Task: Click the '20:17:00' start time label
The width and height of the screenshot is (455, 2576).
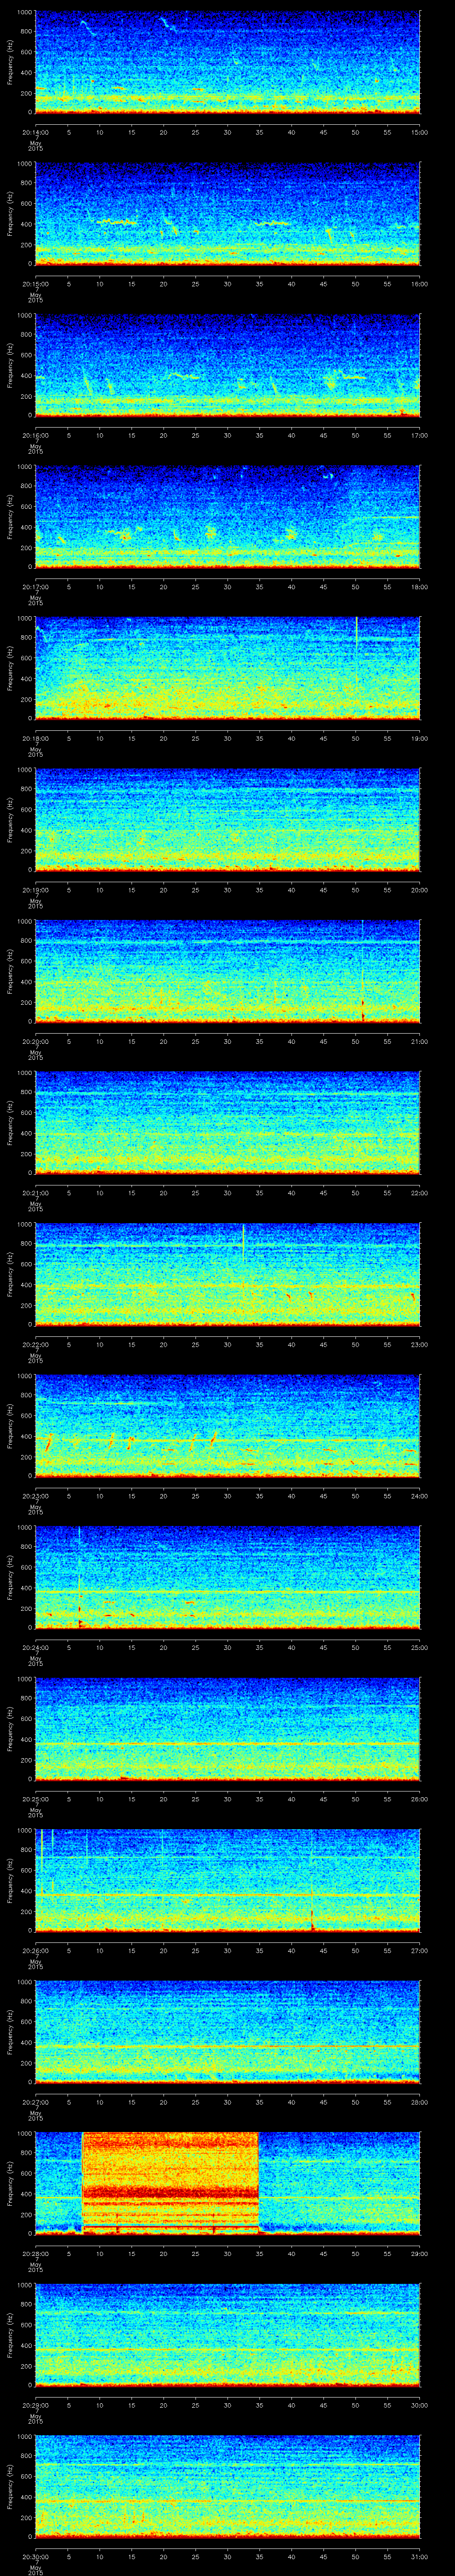Action: click(x=36, y=586)
